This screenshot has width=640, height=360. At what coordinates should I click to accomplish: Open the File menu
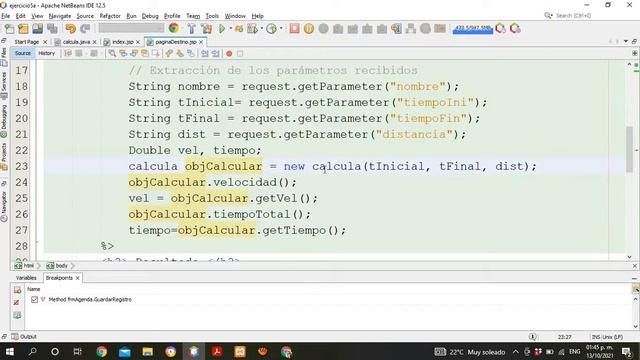(6, 16)
